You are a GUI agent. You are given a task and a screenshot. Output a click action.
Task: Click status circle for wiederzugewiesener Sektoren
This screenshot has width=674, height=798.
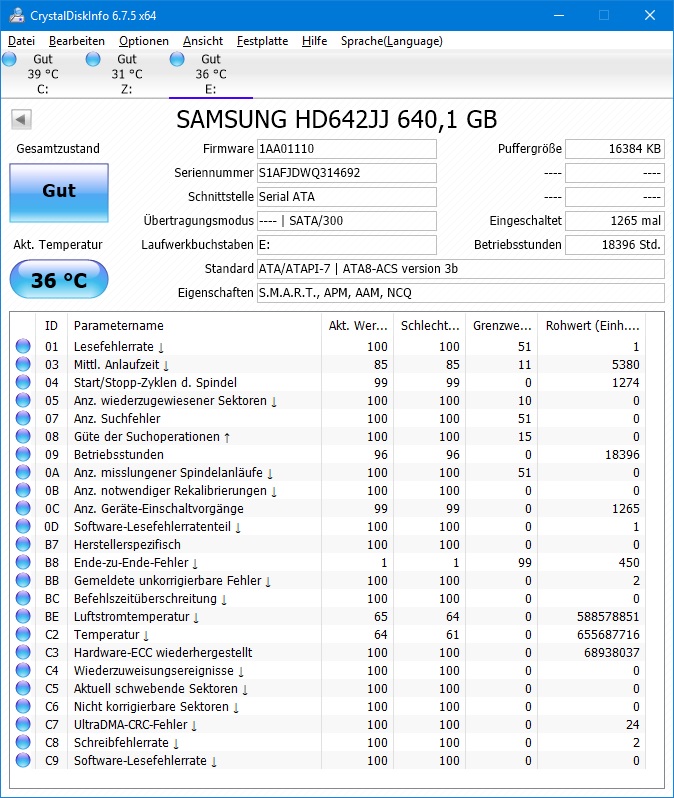coord(23,400)
